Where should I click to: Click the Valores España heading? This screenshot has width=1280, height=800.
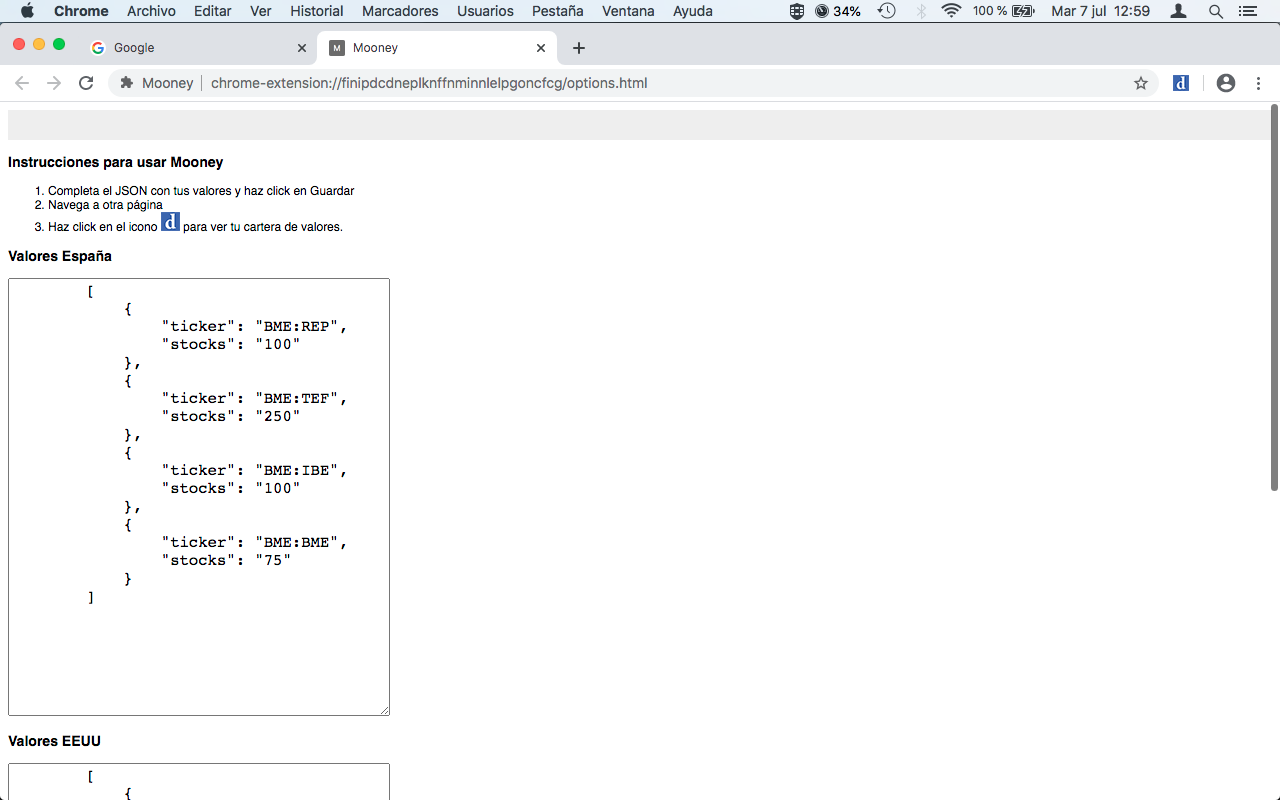click(60, 256)
